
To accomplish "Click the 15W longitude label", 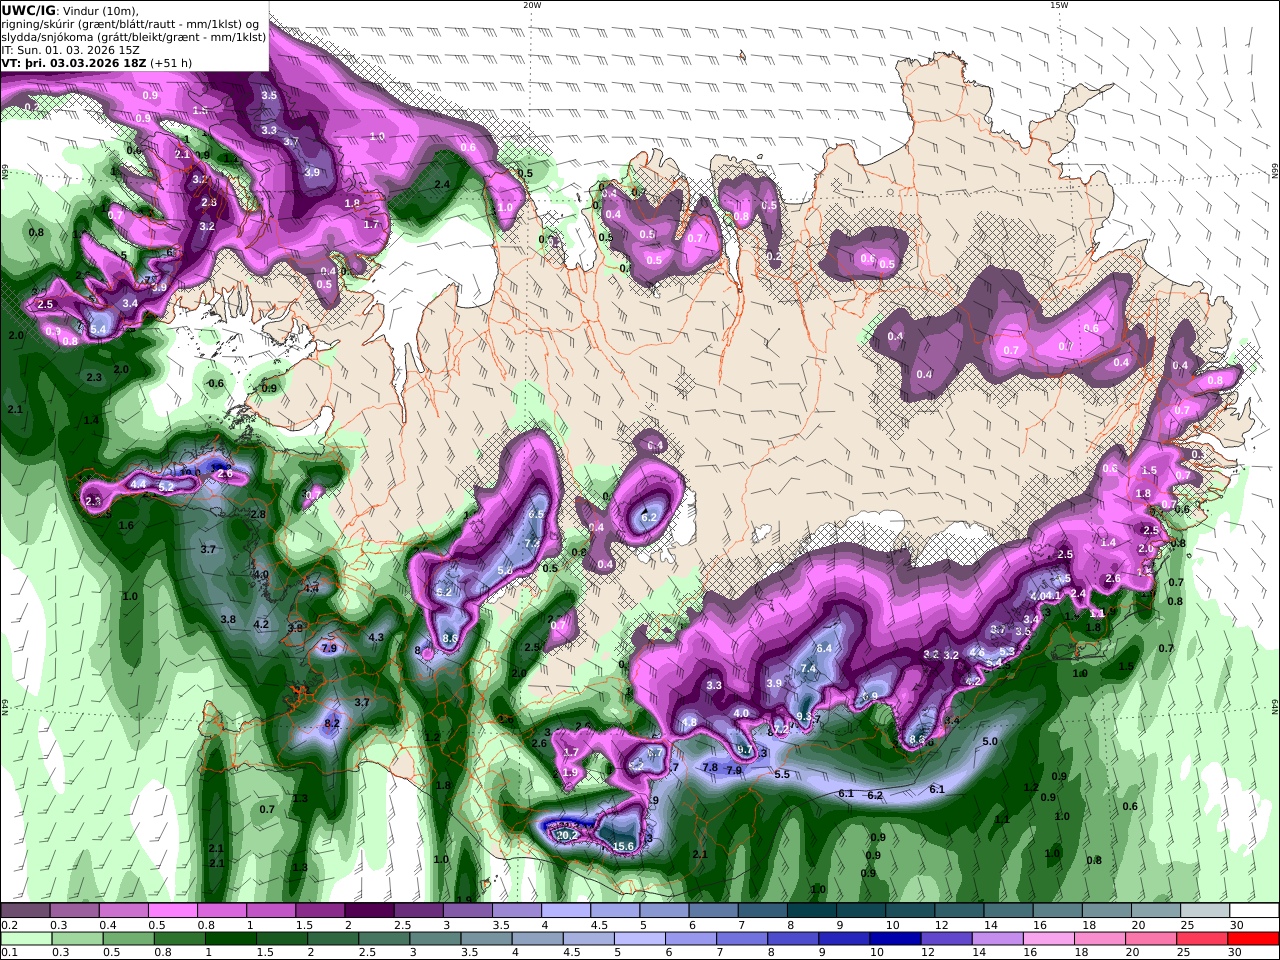I will point(1059,5).
